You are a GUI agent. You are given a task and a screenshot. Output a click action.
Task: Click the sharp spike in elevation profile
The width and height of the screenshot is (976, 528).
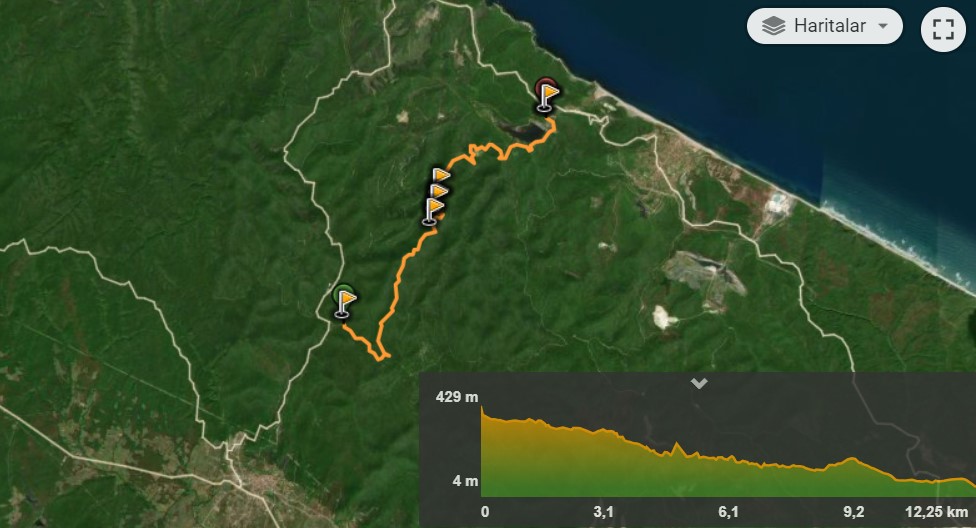(677, 445)
